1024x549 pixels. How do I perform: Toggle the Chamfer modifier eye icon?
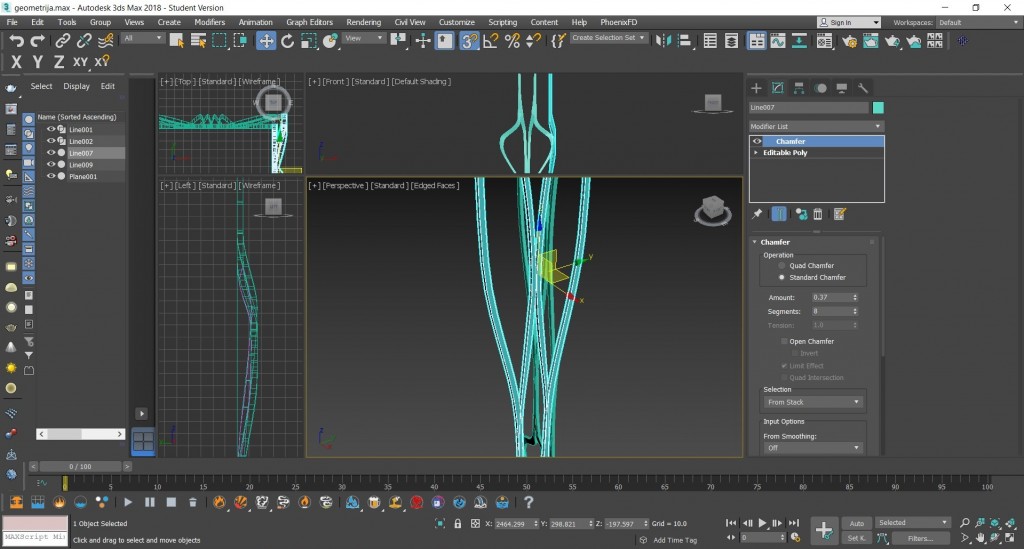tap(757, 141)
